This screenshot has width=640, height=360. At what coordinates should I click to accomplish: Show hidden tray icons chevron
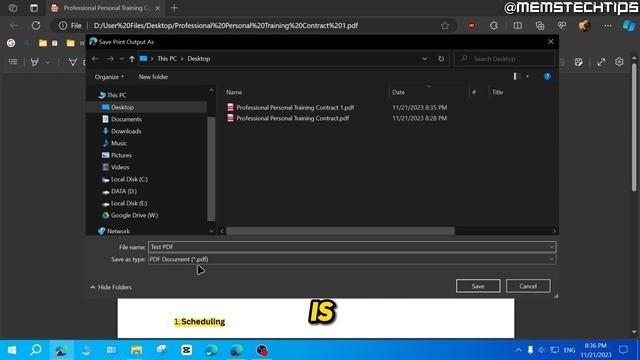coord(518,350)
